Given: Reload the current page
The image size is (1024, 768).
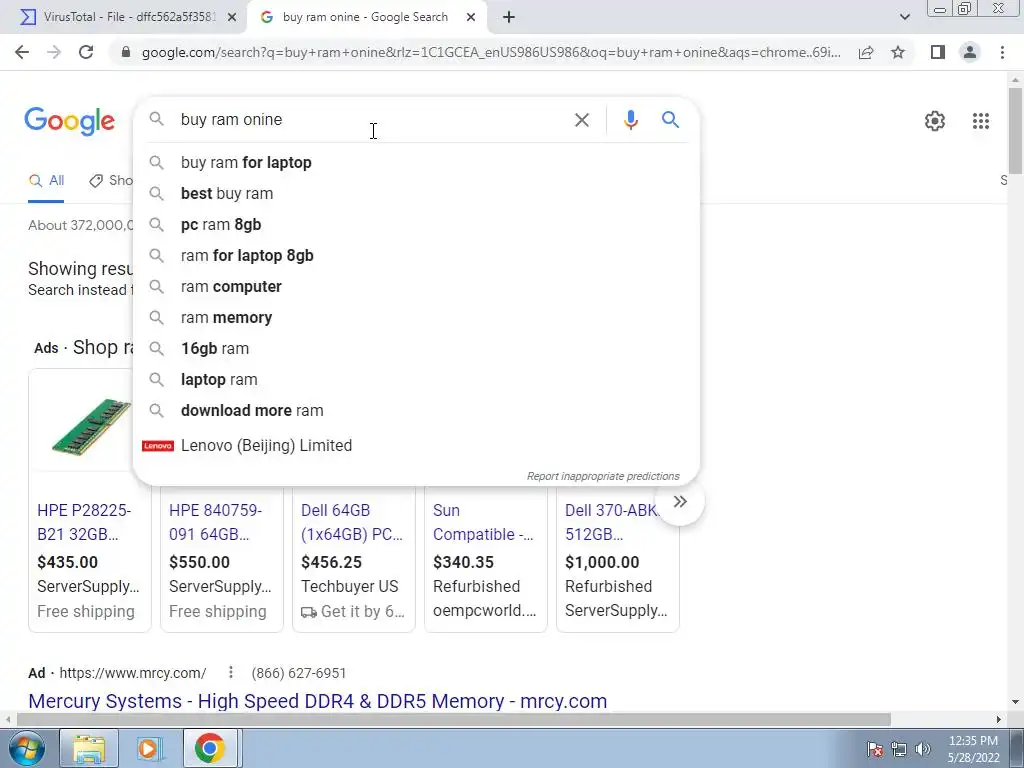Looking at the screenshot, I should pyautogui.click(x=86, y=52).
